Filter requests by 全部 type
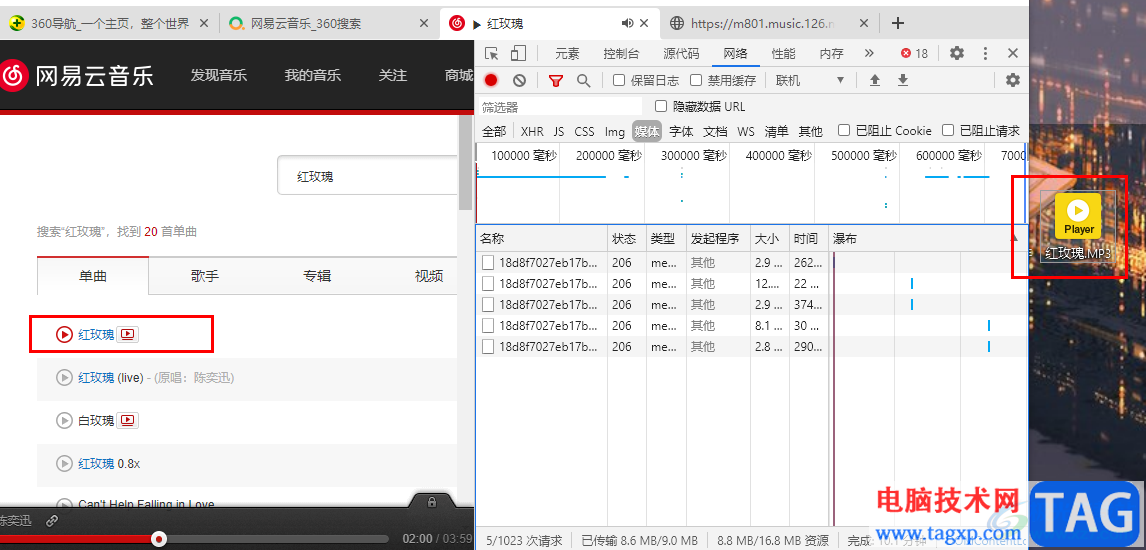1146x550 pixels. (x=494, y=131)
